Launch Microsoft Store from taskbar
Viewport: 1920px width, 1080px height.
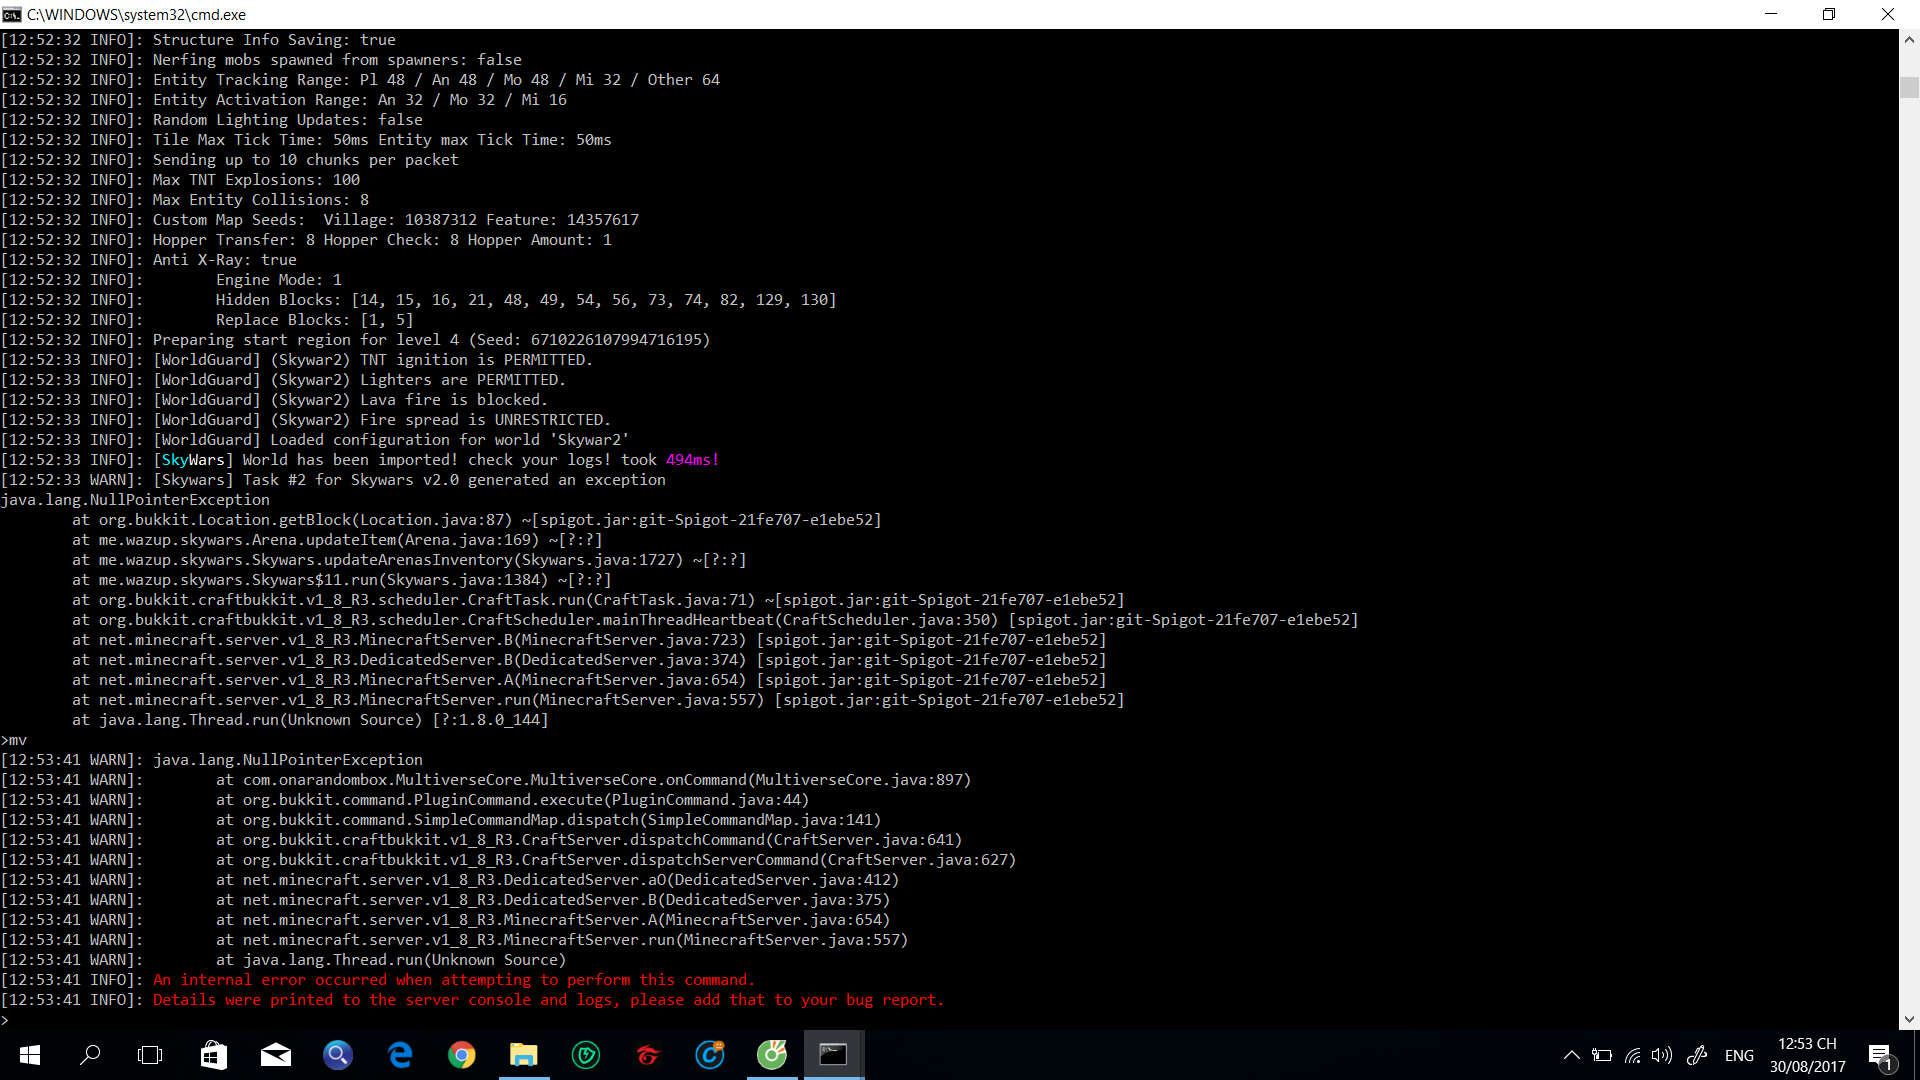pos(213,1055)
